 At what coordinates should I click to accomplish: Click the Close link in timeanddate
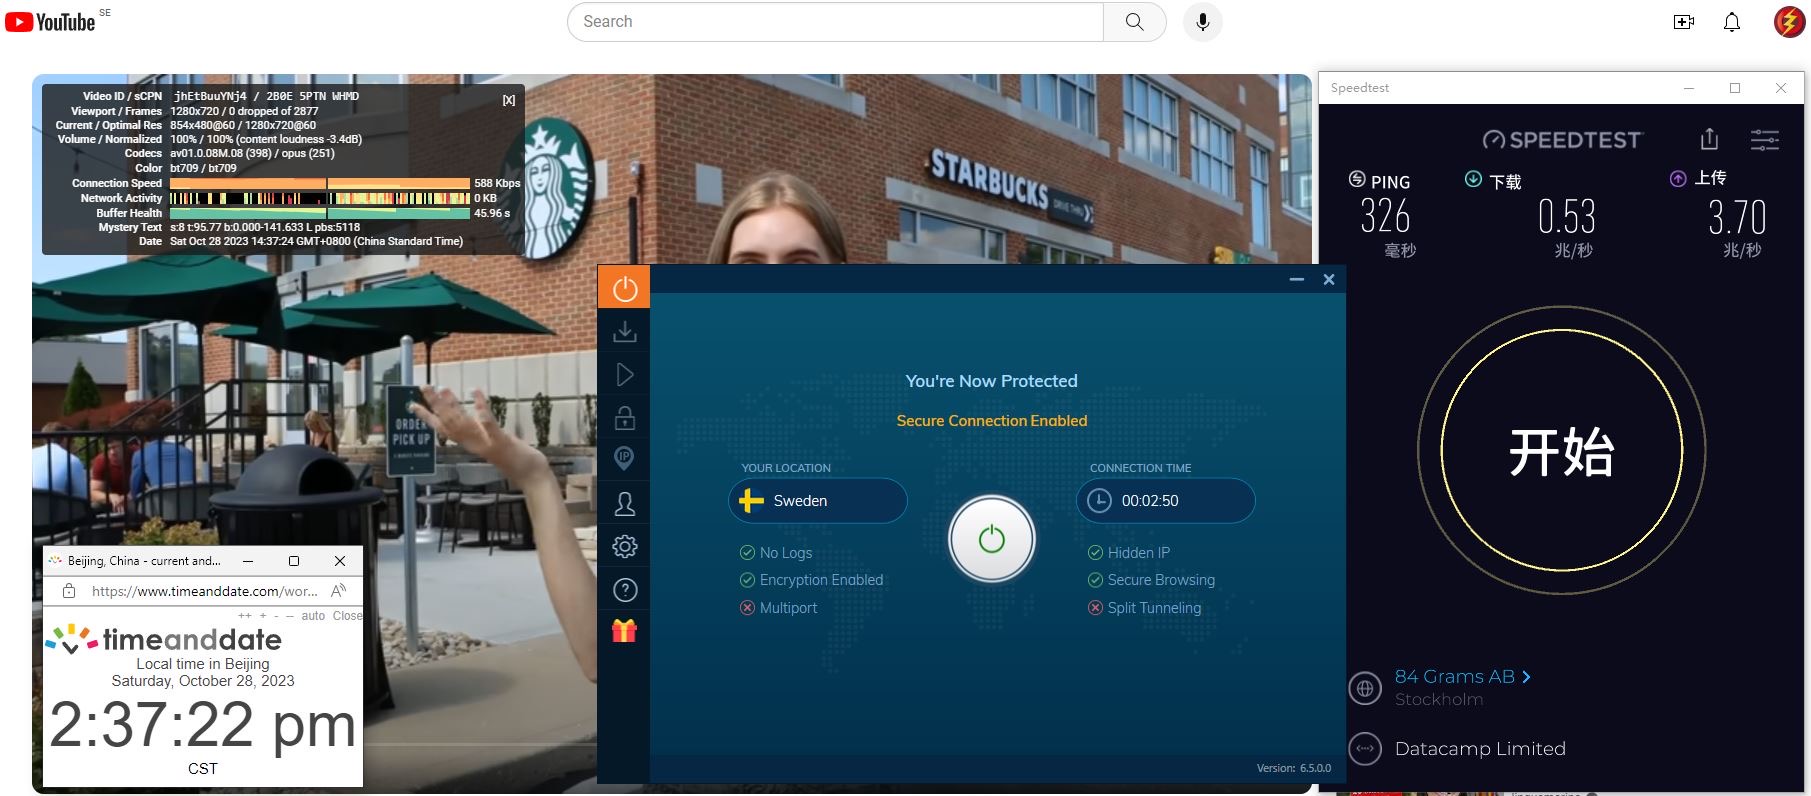347,616
